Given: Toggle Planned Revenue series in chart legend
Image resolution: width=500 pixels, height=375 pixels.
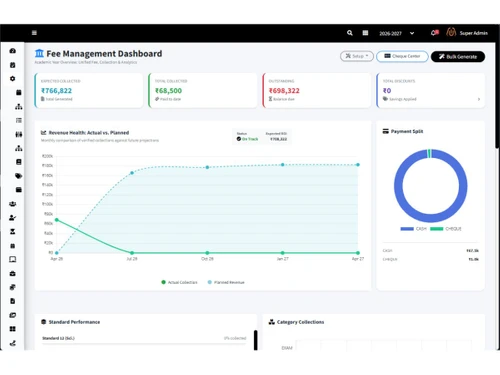Looking at the screenshot, I should click(226, 282).
